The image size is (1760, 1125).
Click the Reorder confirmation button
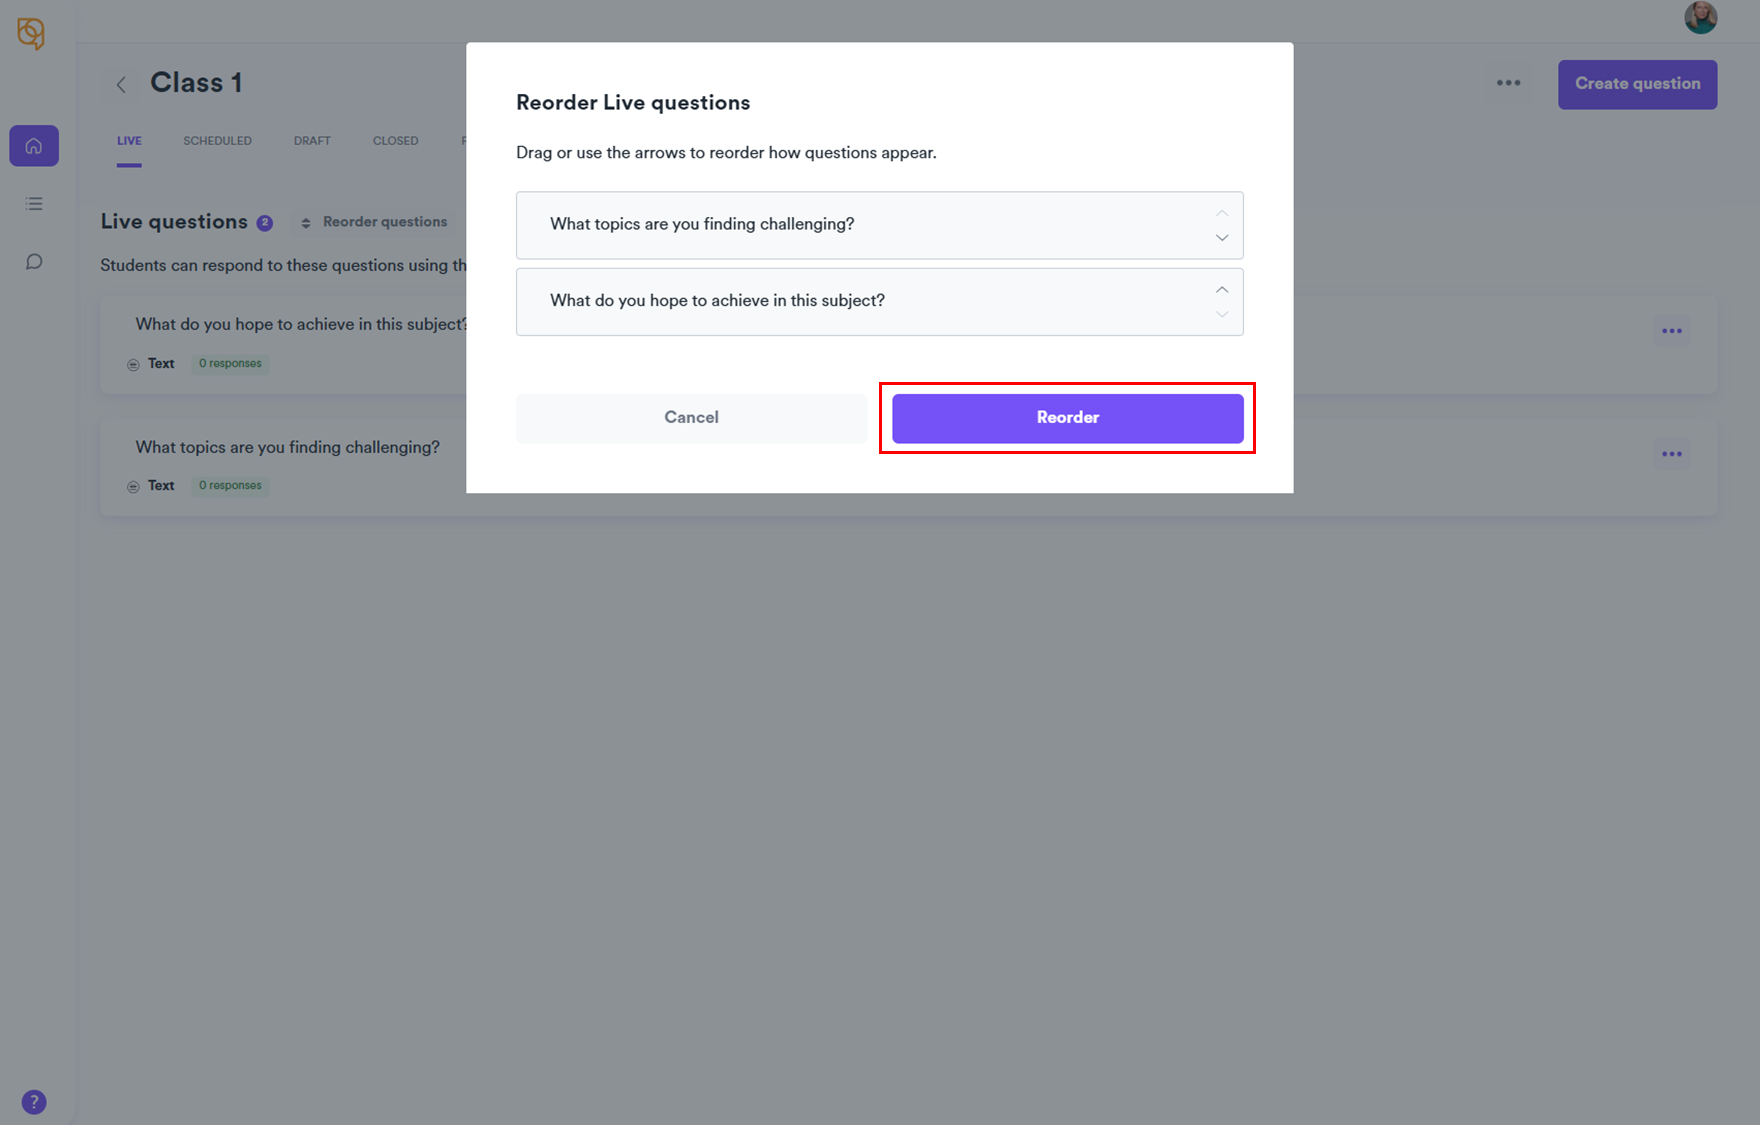point(1067,418)
